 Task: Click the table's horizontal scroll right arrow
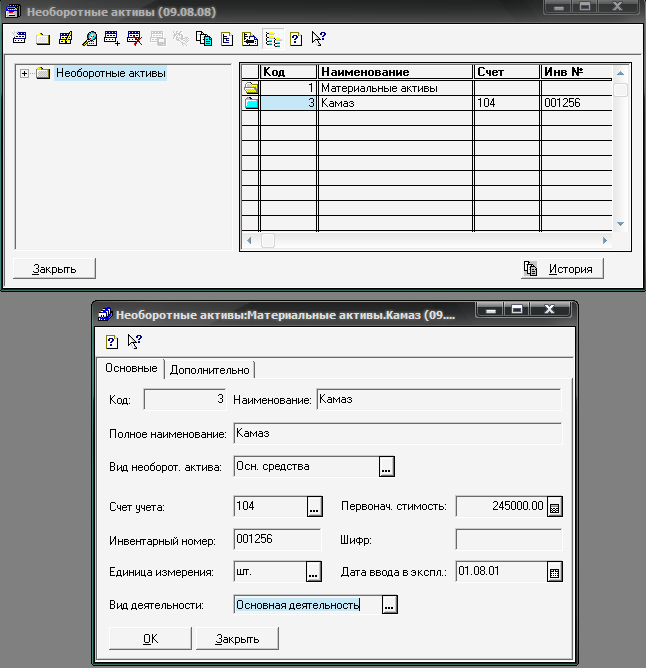pos(604,241)
